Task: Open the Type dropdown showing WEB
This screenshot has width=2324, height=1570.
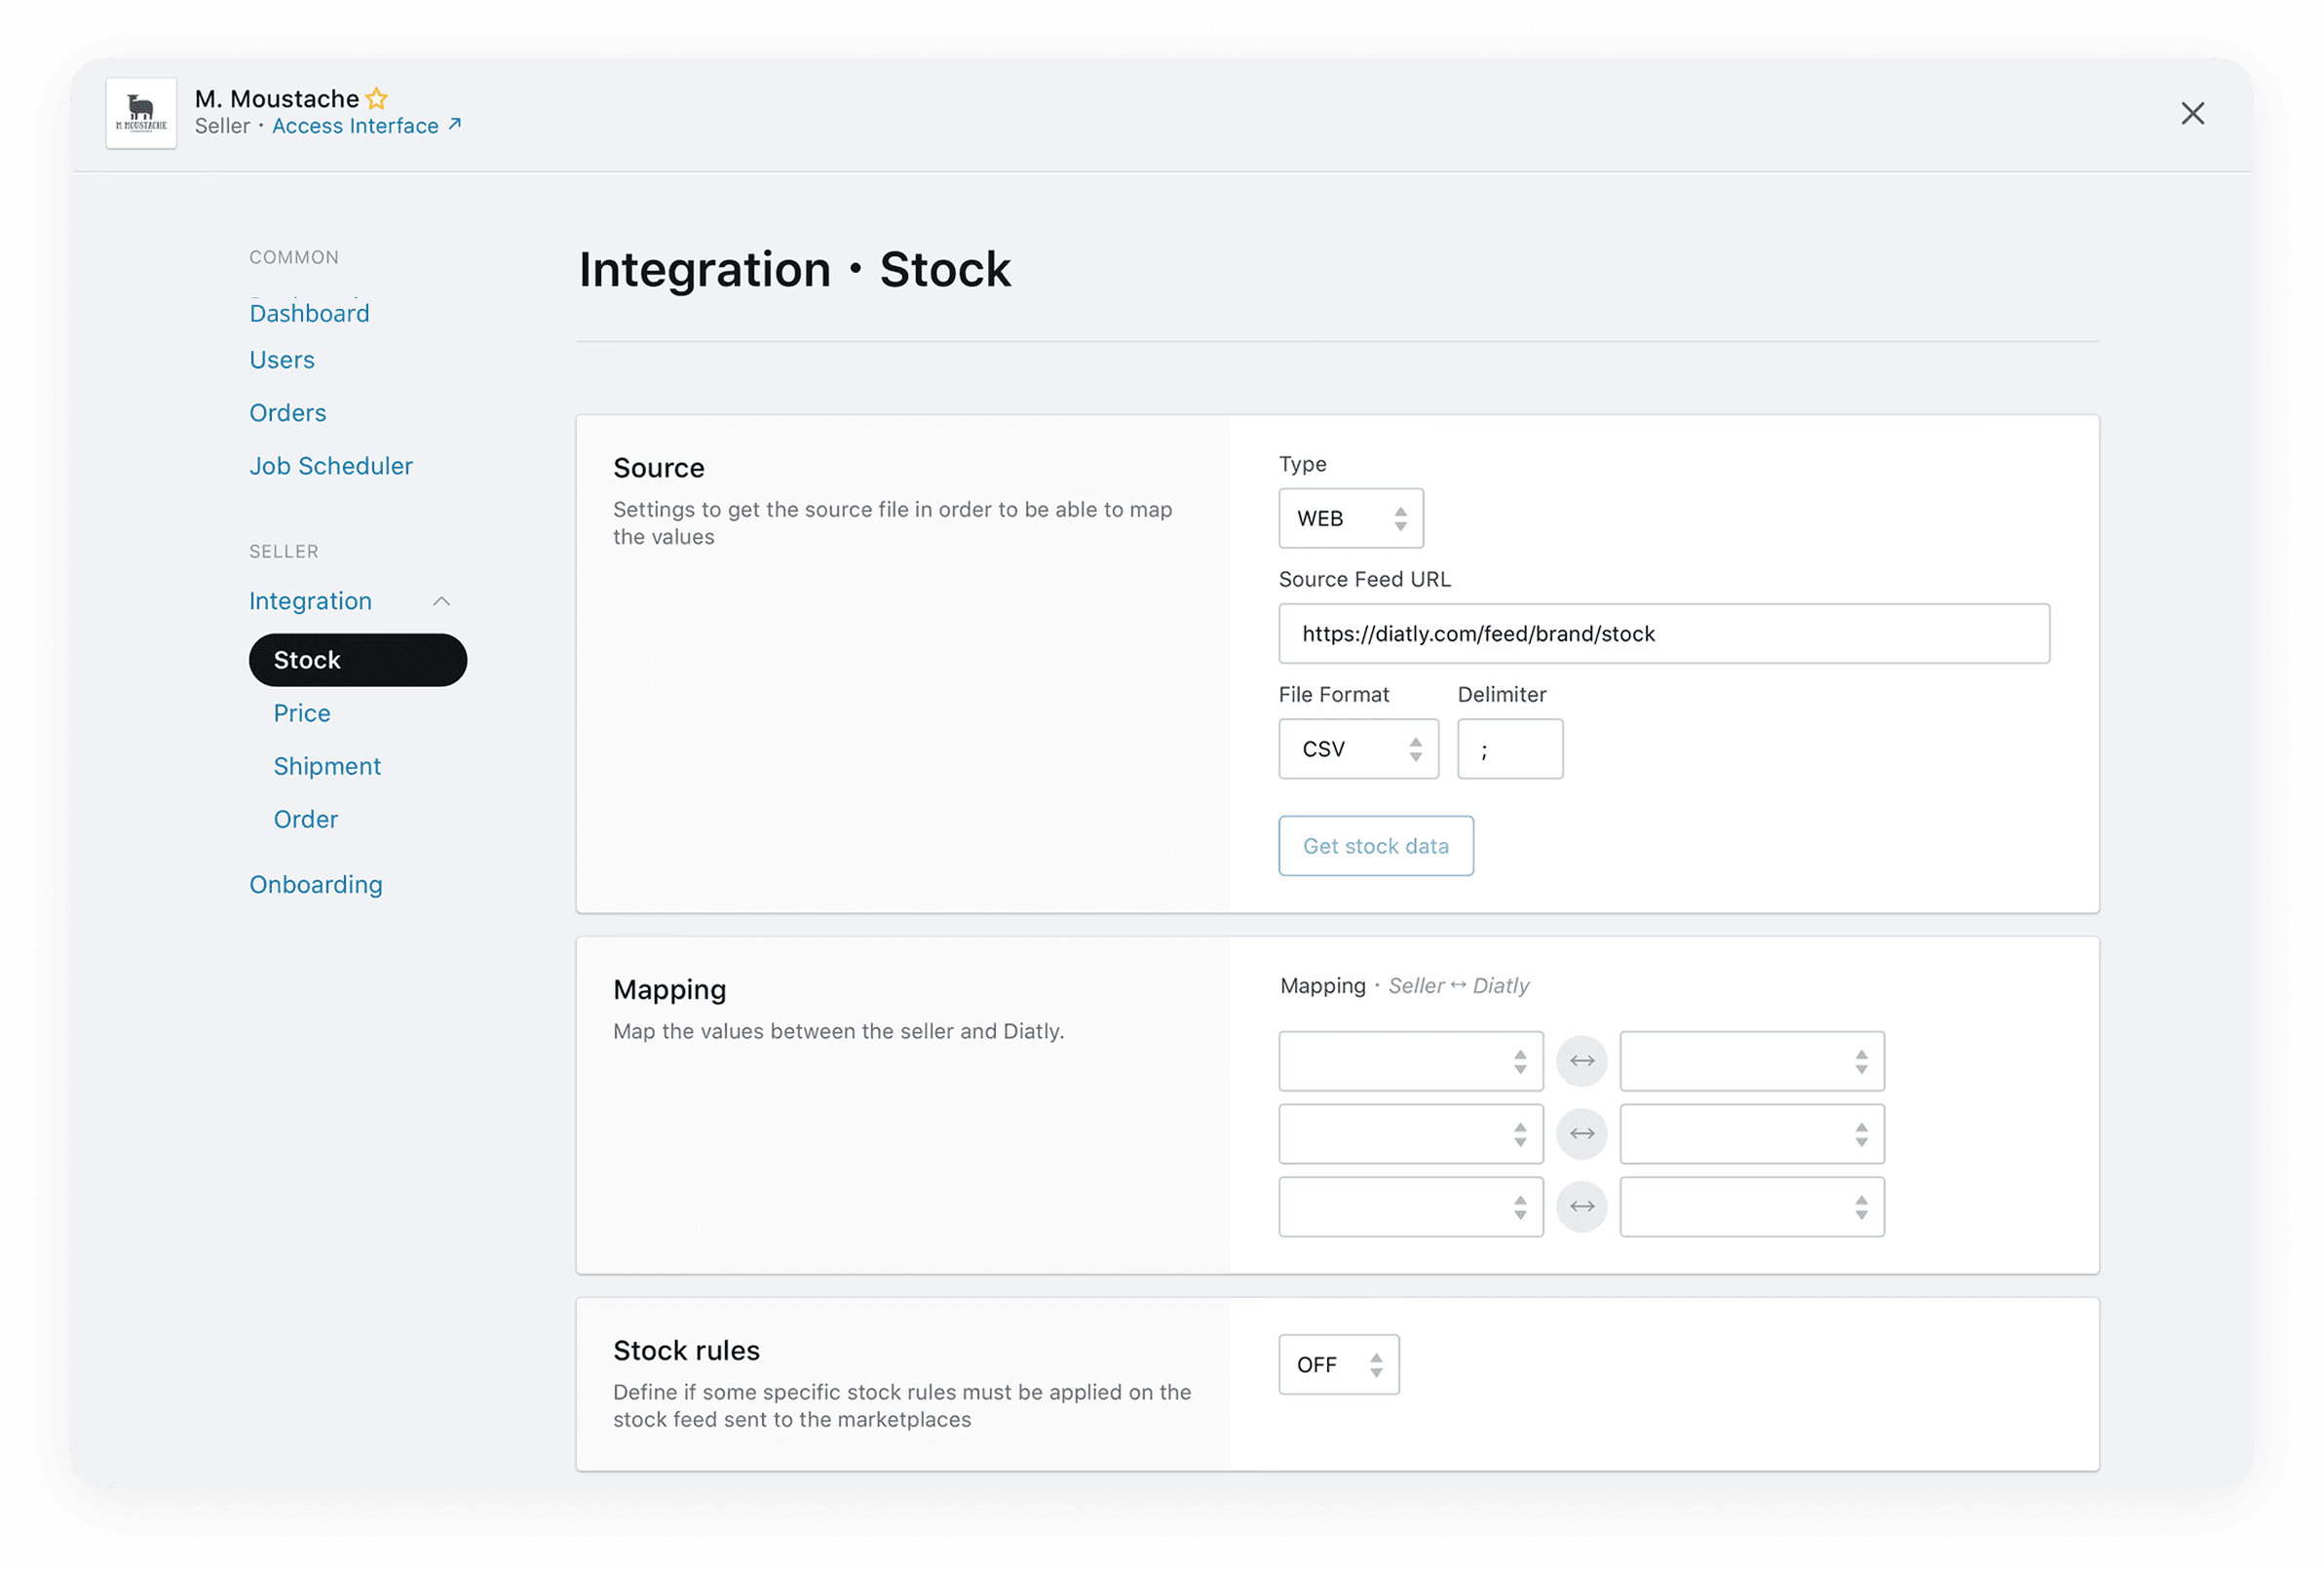Action: point(1350,518)
